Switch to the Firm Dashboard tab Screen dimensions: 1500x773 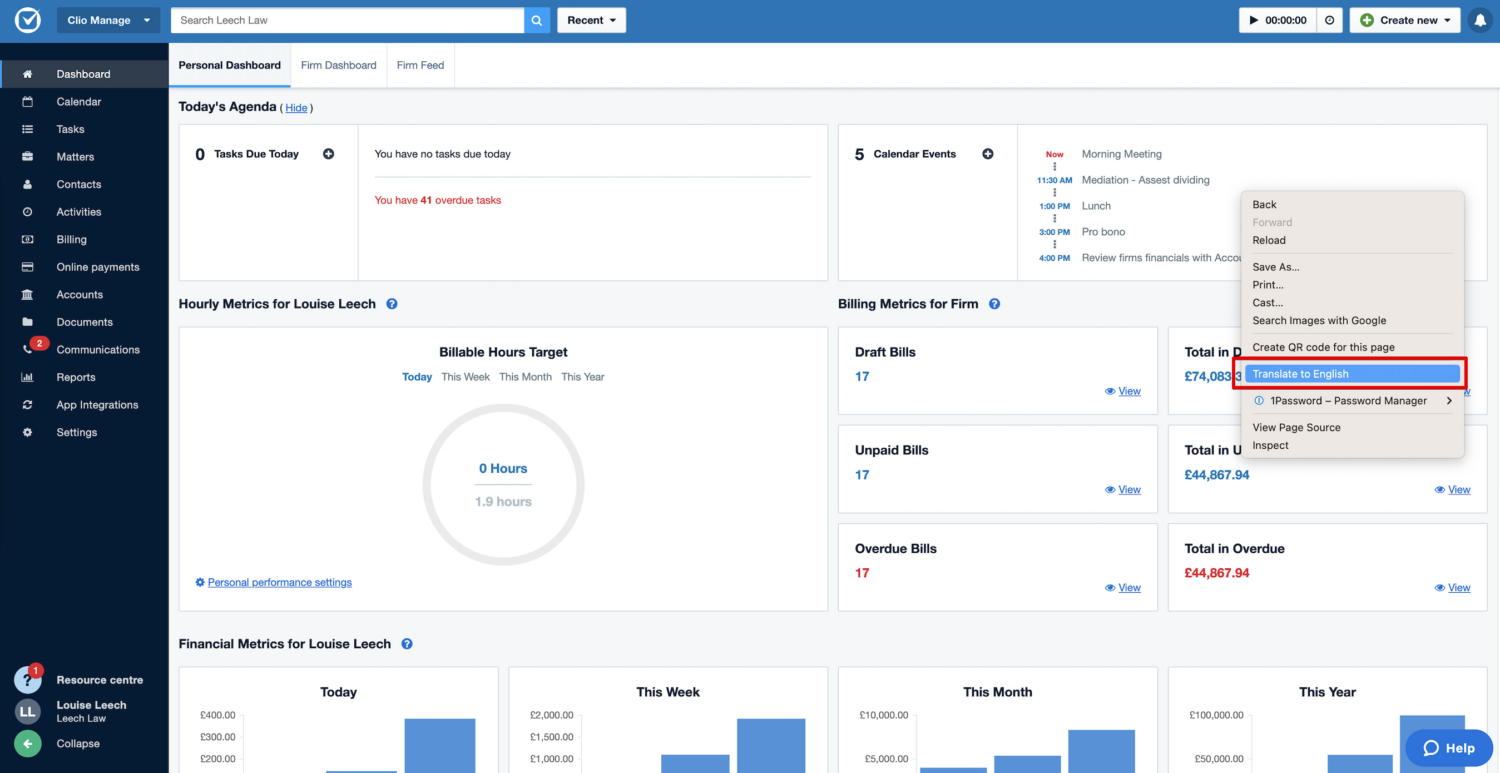338,65
